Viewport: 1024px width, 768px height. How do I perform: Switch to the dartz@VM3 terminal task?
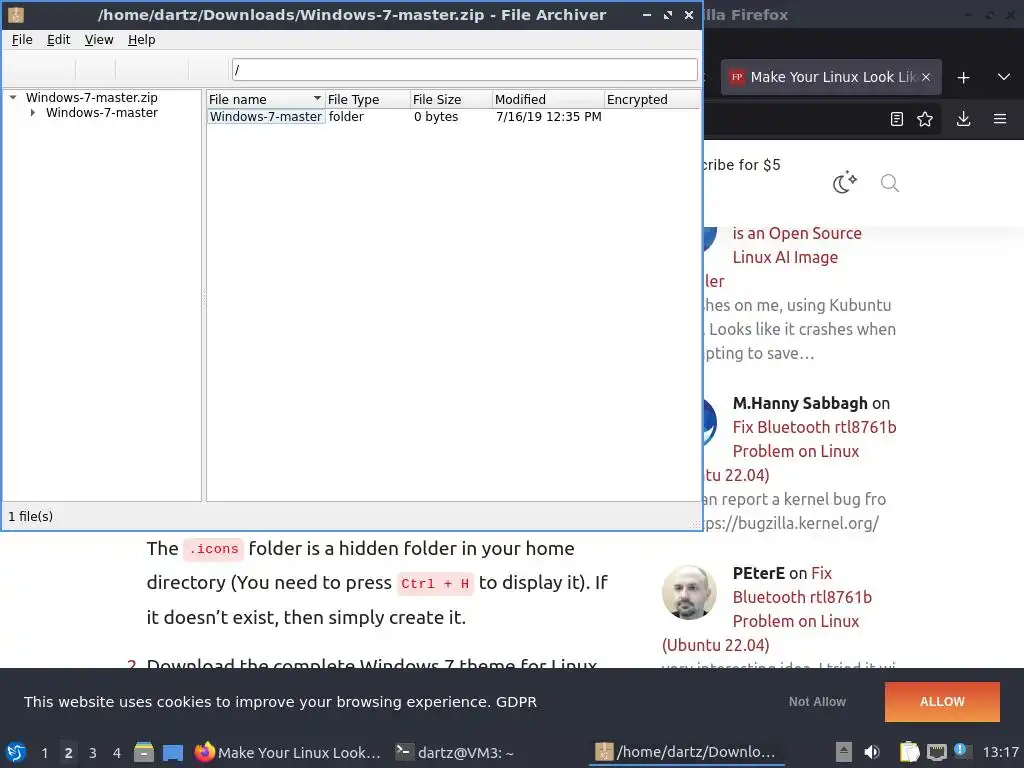coord(455,752)
